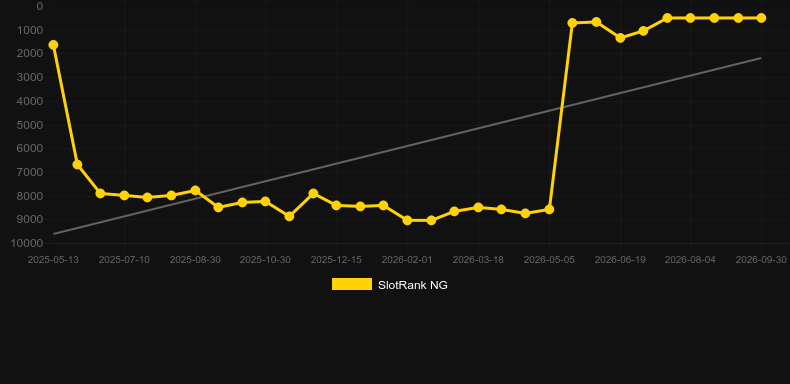Screen dimensions: 790x384
Task: Click the yellow SlotRank NG legend swatch
Action: pos(352,284)
